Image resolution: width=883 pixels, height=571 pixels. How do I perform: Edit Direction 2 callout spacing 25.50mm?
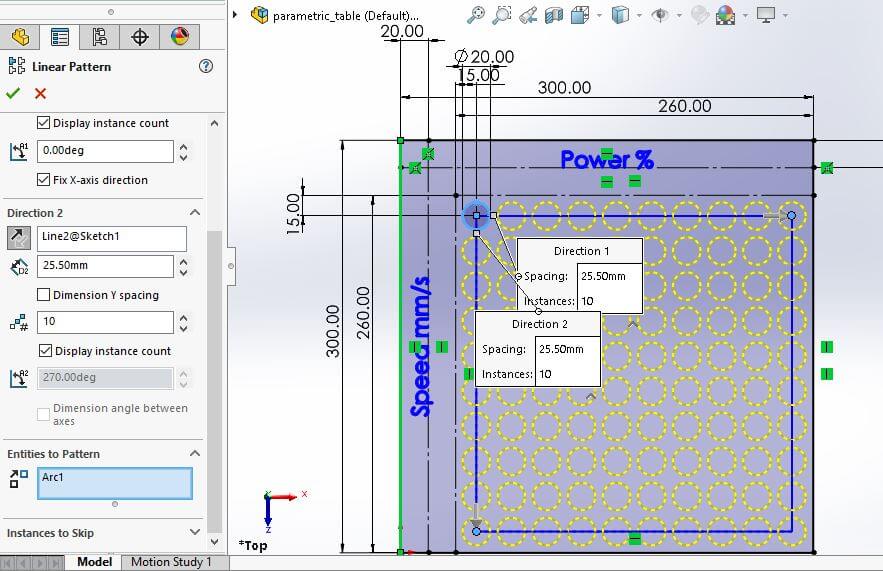[x=568, y=349]
